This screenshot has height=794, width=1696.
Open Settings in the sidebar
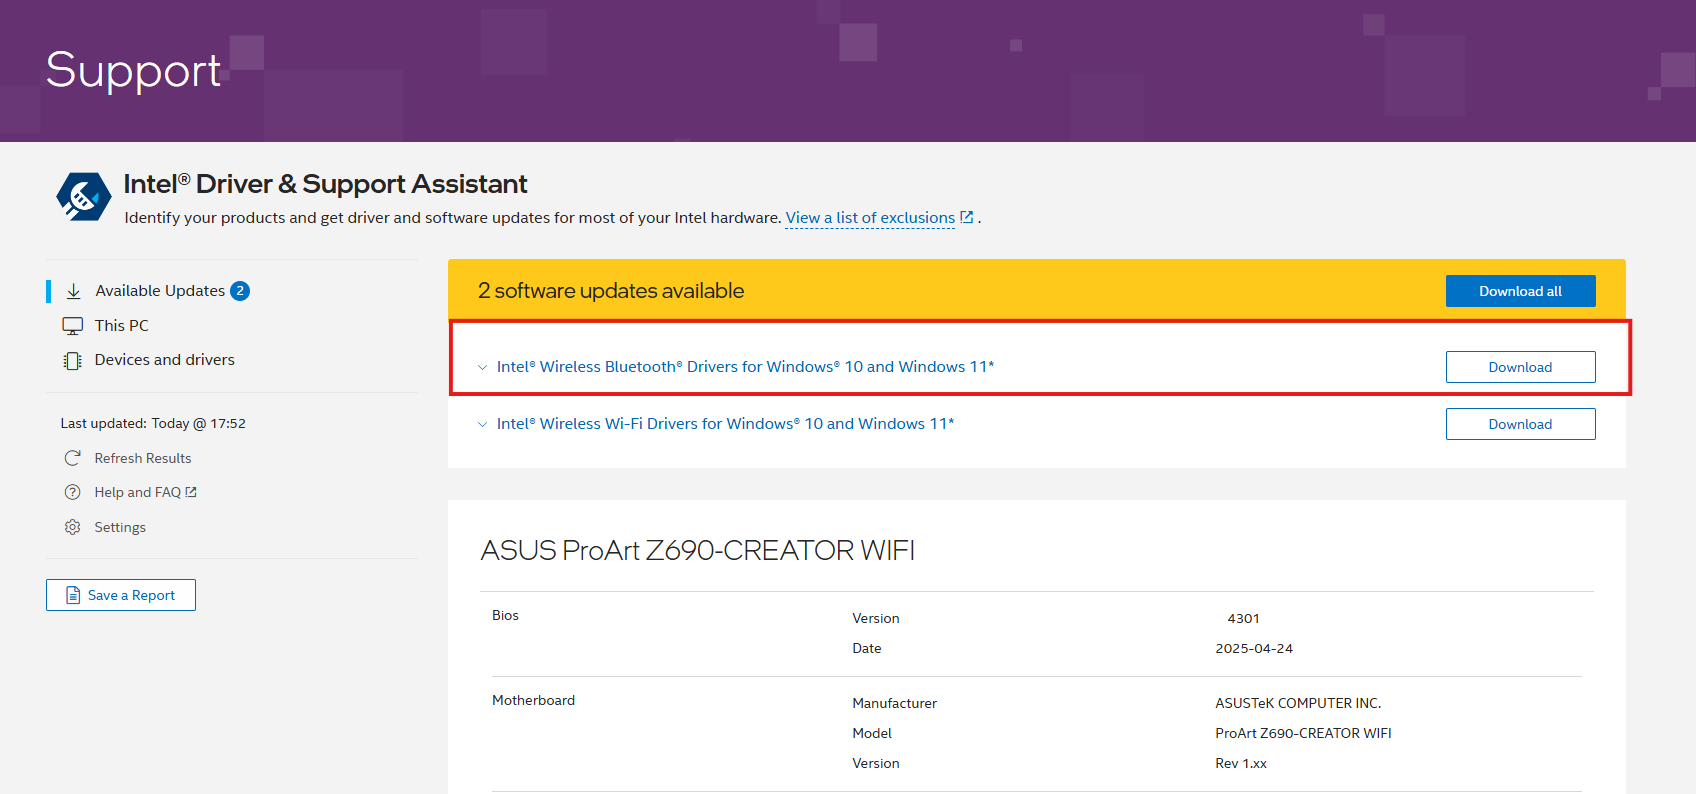pyautogui.click(x=120, y=527)
